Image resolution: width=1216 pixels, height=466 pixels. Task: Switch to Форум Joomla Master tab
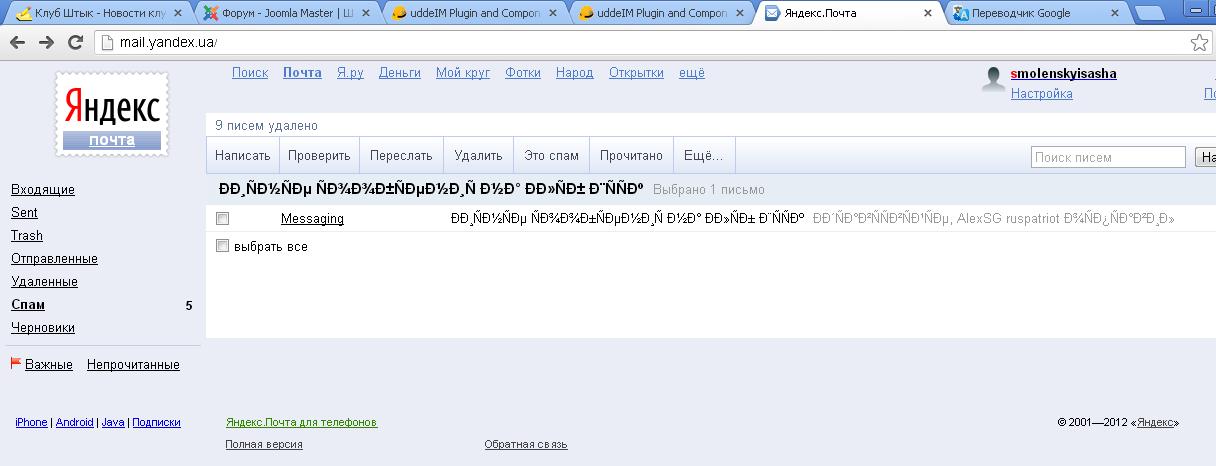point(286,13)
